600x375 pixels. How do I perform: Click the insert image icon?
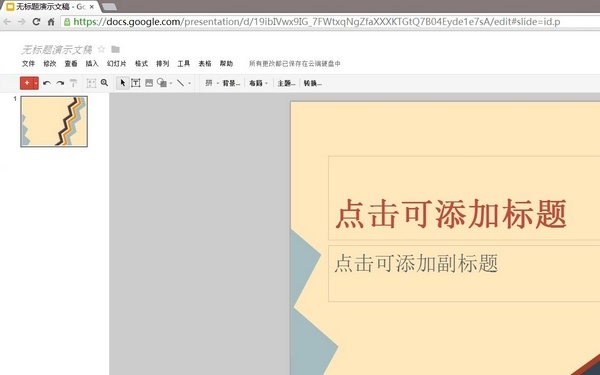pyautogui.click(x=149, y=83)
